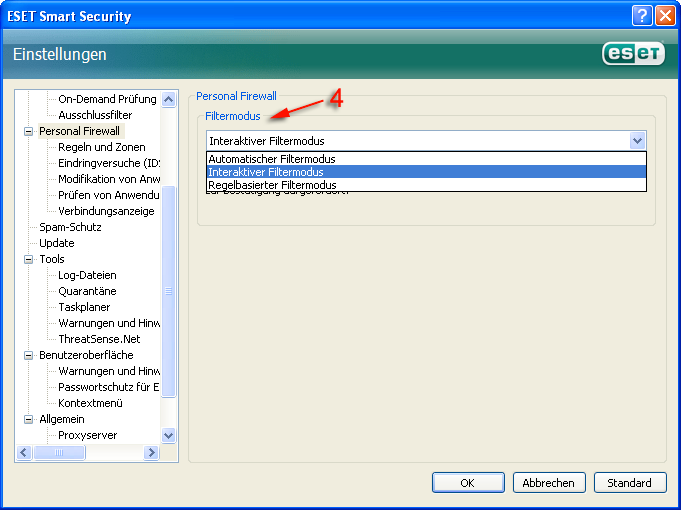Select Kontextmenü tree item
The image size is (681, 510).
coord(90,403)
